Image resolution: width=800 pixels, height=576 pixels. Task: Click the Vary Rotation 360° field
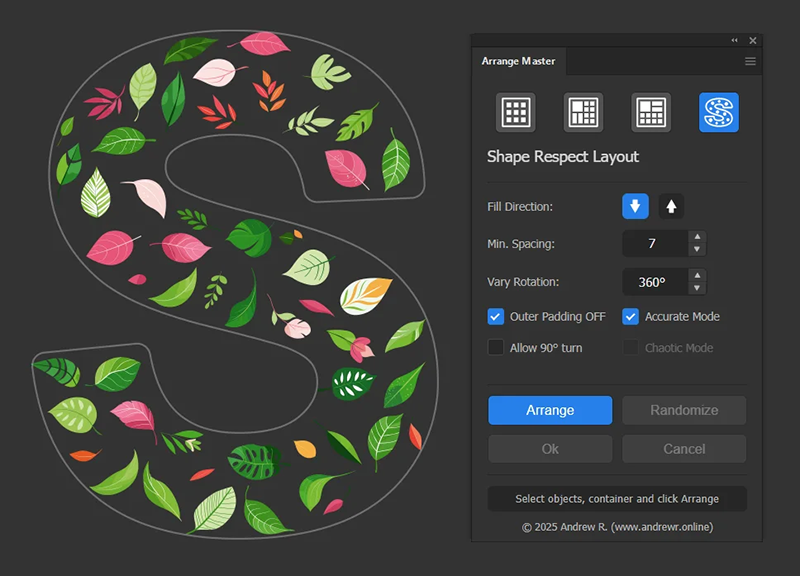coord(654,282)
